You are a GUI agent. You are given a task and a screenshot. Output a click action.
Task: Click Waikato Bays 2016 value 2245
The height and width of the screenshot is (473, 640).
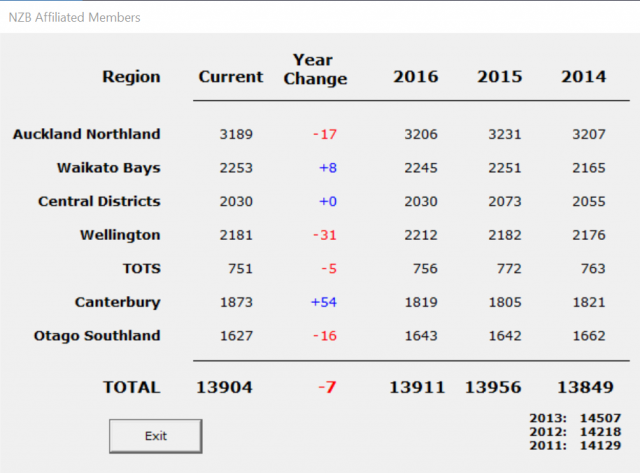click(421, 168)
